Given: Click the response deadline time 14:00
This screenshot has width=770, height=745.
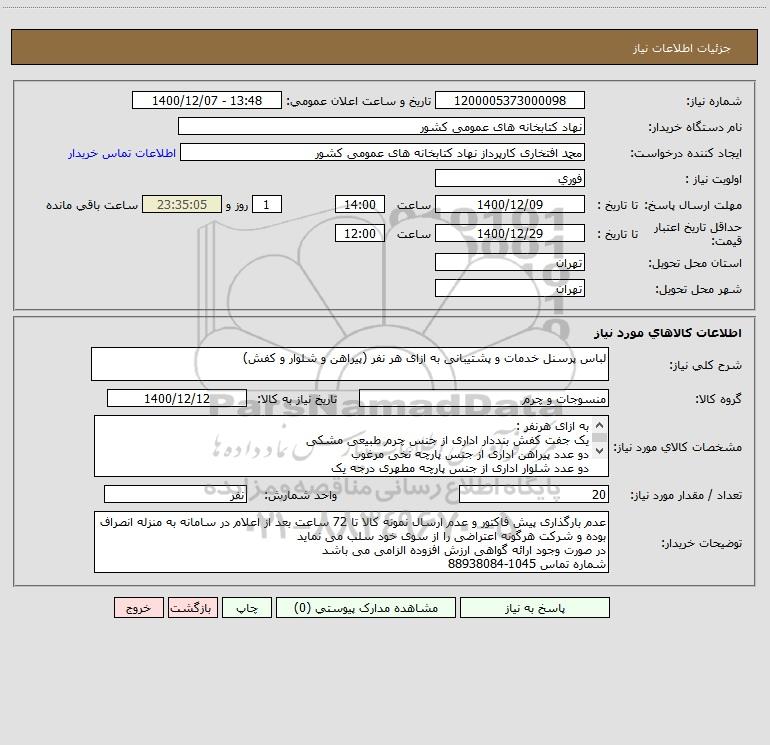Looking at the screenshot, I should point(359,204).
